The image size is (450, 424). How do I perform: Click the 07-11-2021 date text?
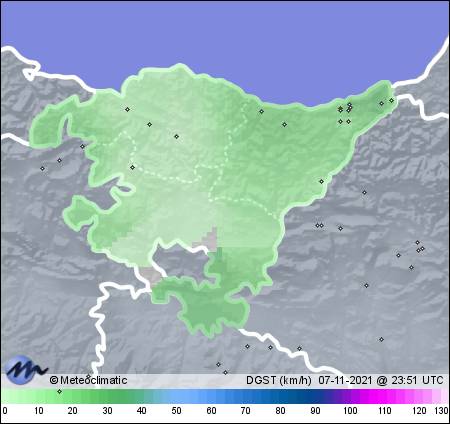tap(345, 380)
